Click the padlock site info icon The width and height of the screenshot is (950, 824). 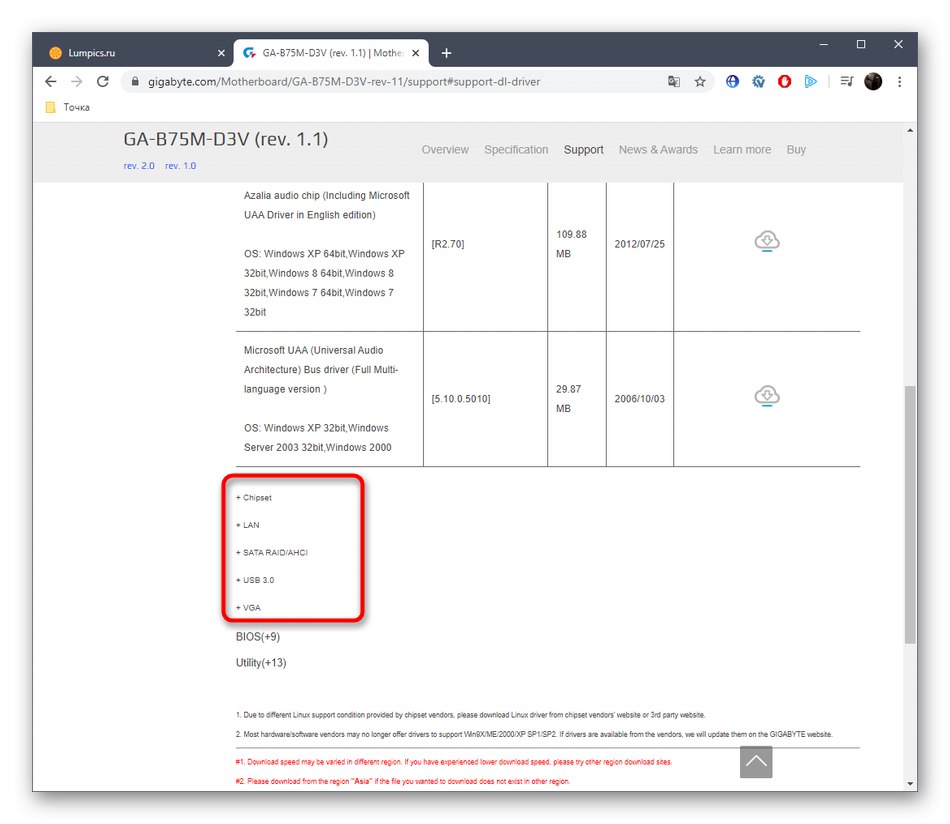(135, 81)
